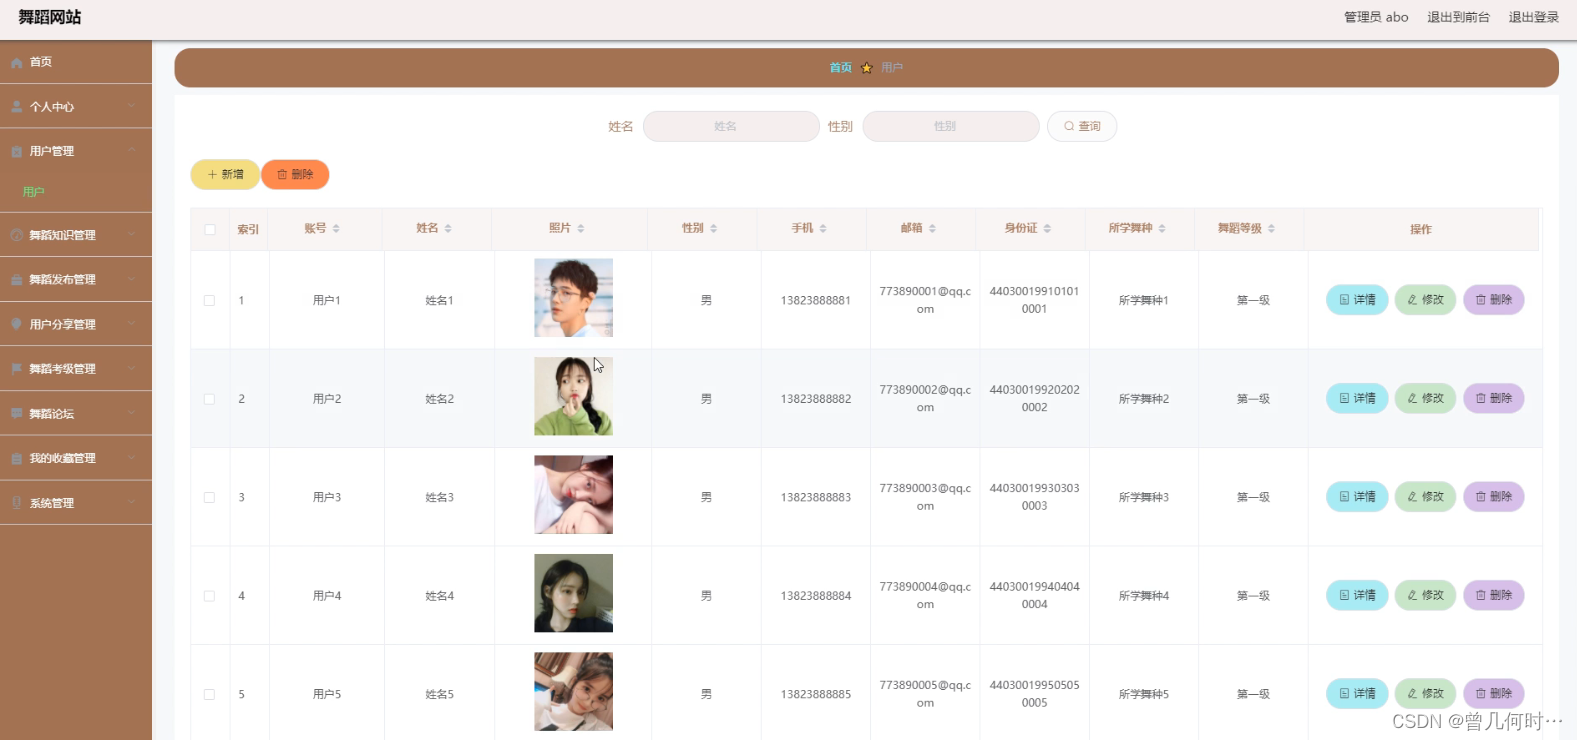Viewport: 1577px width, 740px height.
Task: Click the icon beside 用户分享管理
Action: point(17,325)
